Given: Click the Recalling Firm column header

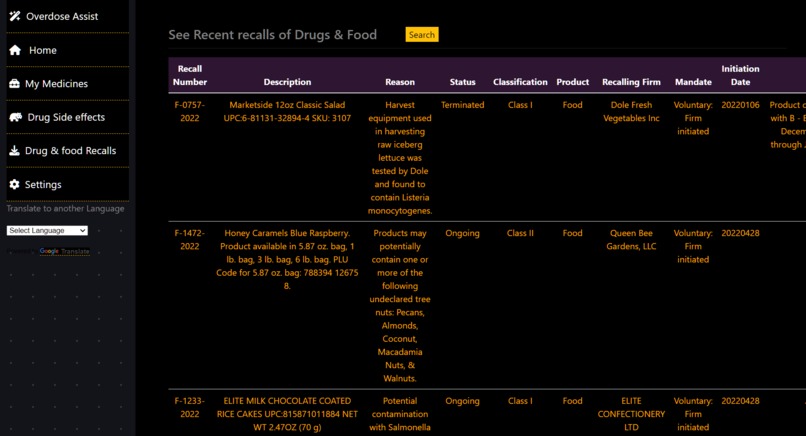Looking at the screenshot, I should (x=631, y=82).
